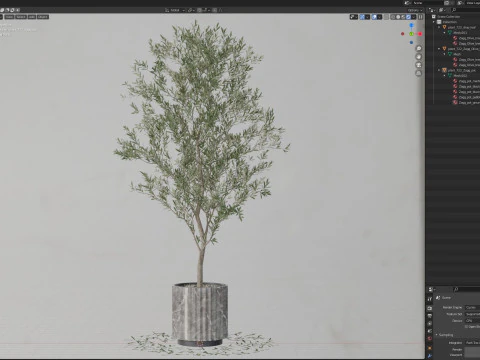480x360 pixels.
Task: Click the outliner search field
Action: pyautogui.click(x=465, y=10)
